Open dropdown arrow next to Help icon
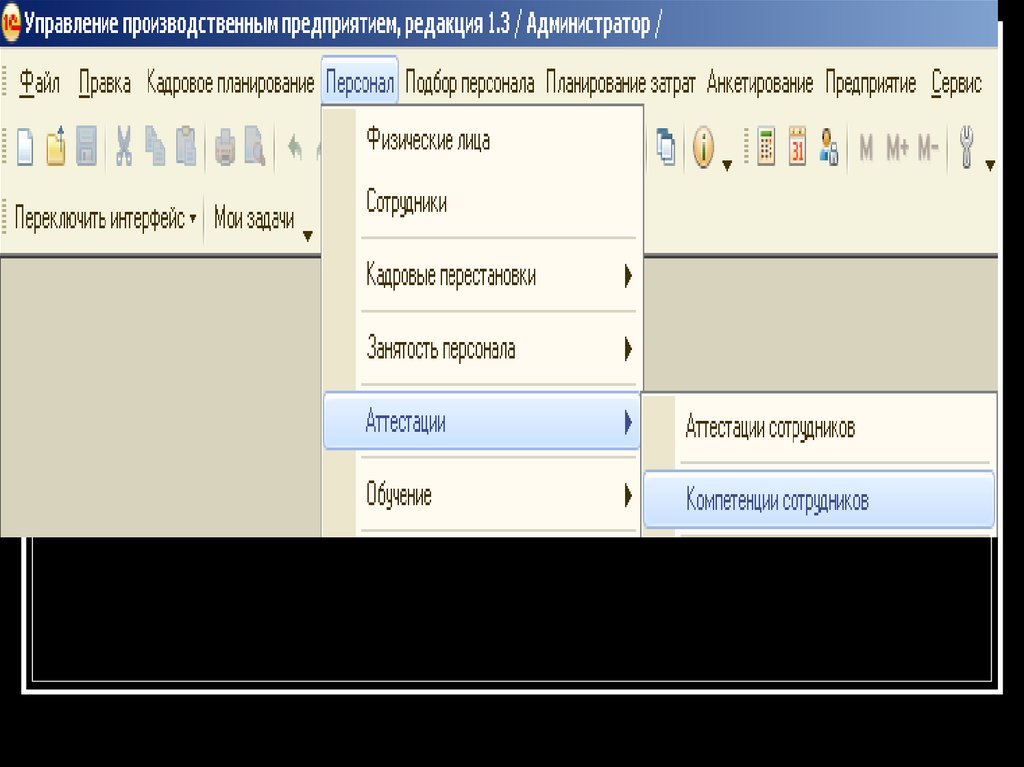Viewport: 1024px width, 767px height. (x=727, y=165)
